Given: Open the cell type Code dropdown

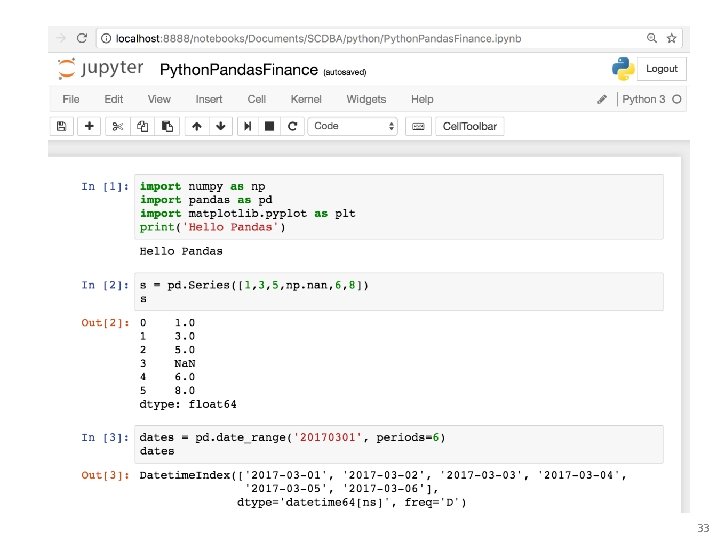Looking at the screenshot, I should tap(353, 126).
